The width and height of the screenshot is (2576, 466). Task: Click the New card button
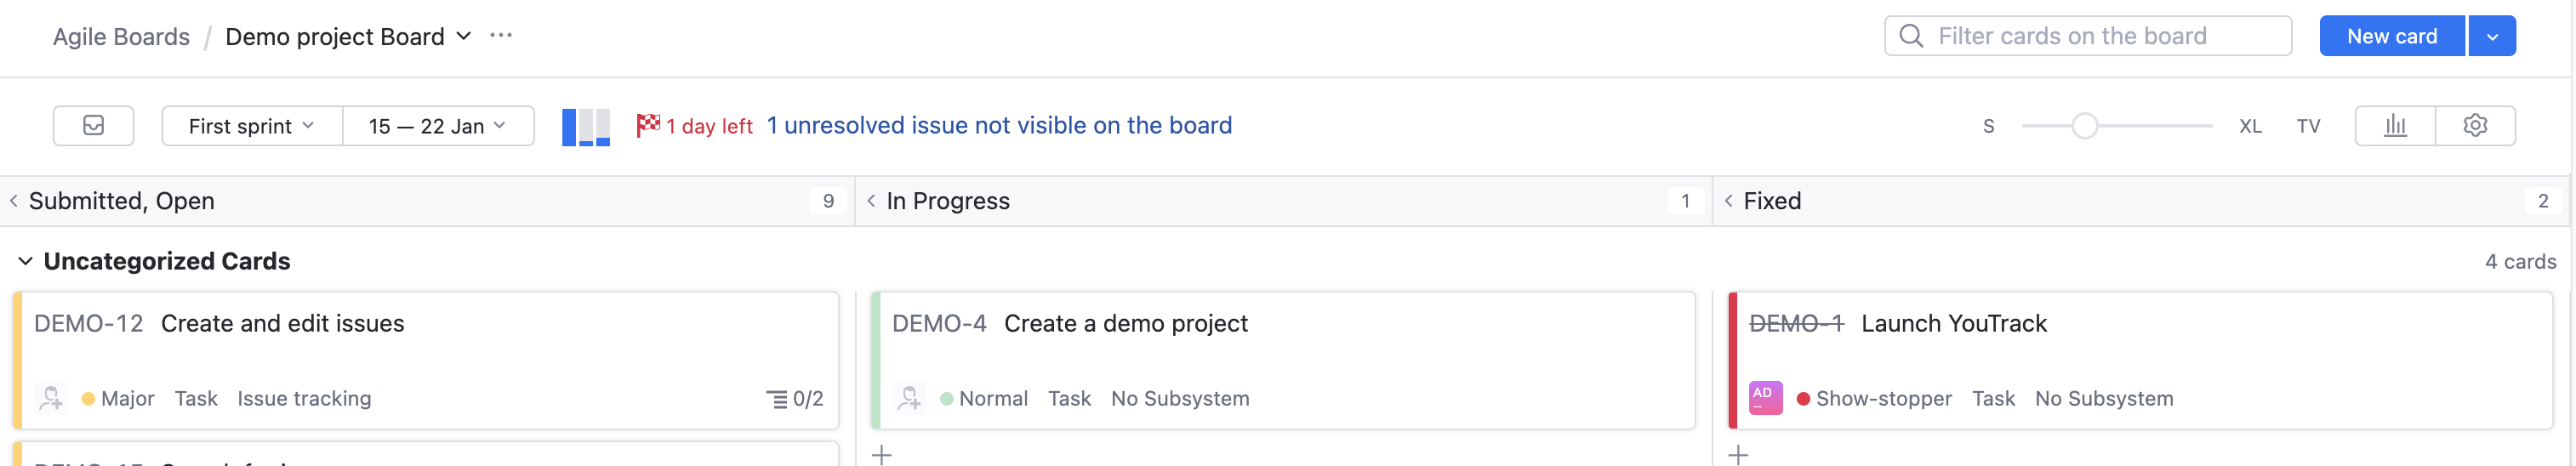[x=2391, y=37]
